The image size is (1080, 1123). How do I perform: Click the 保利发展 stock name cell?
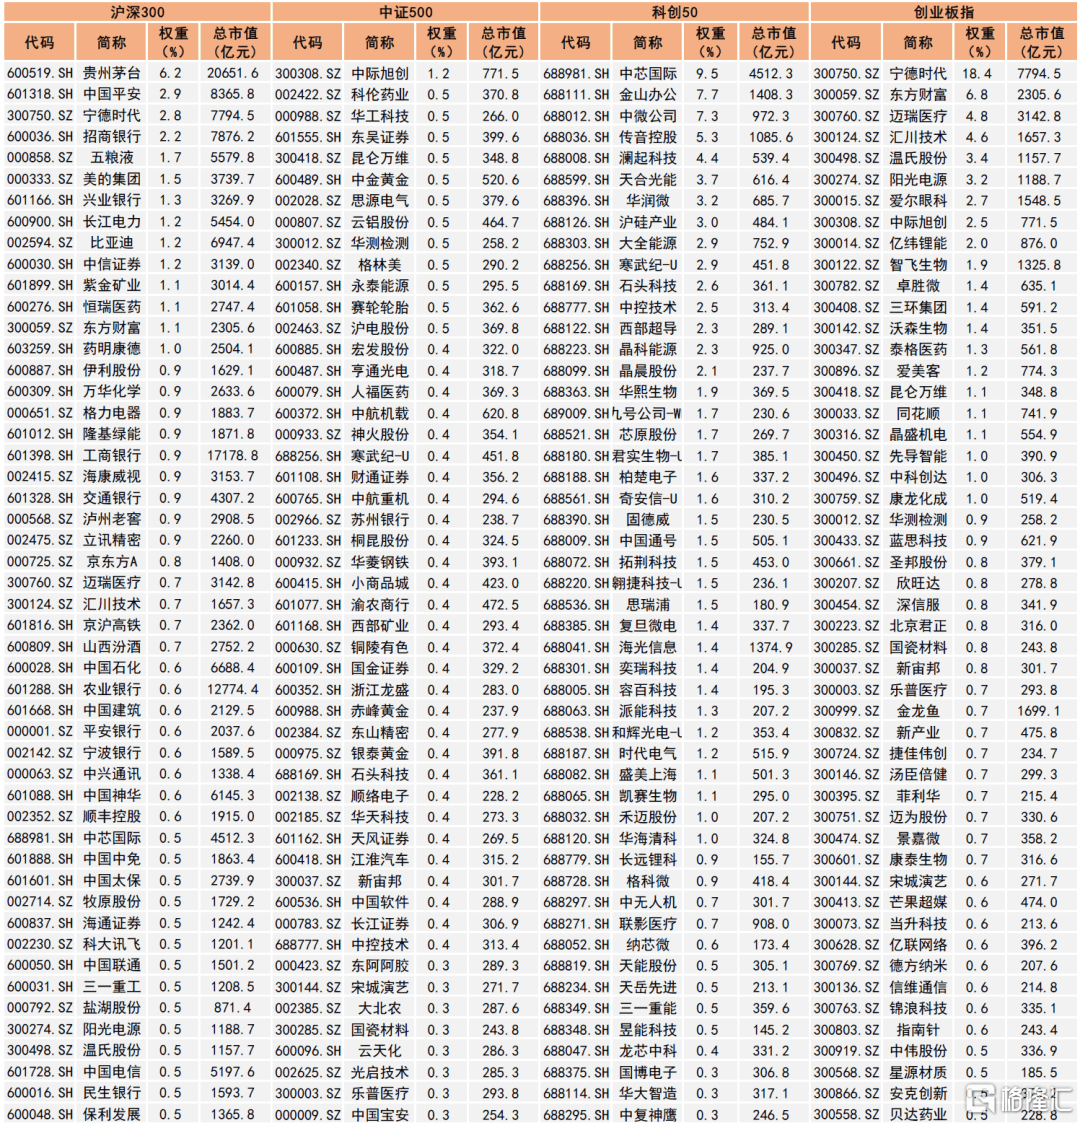[x=112, y=1114]
